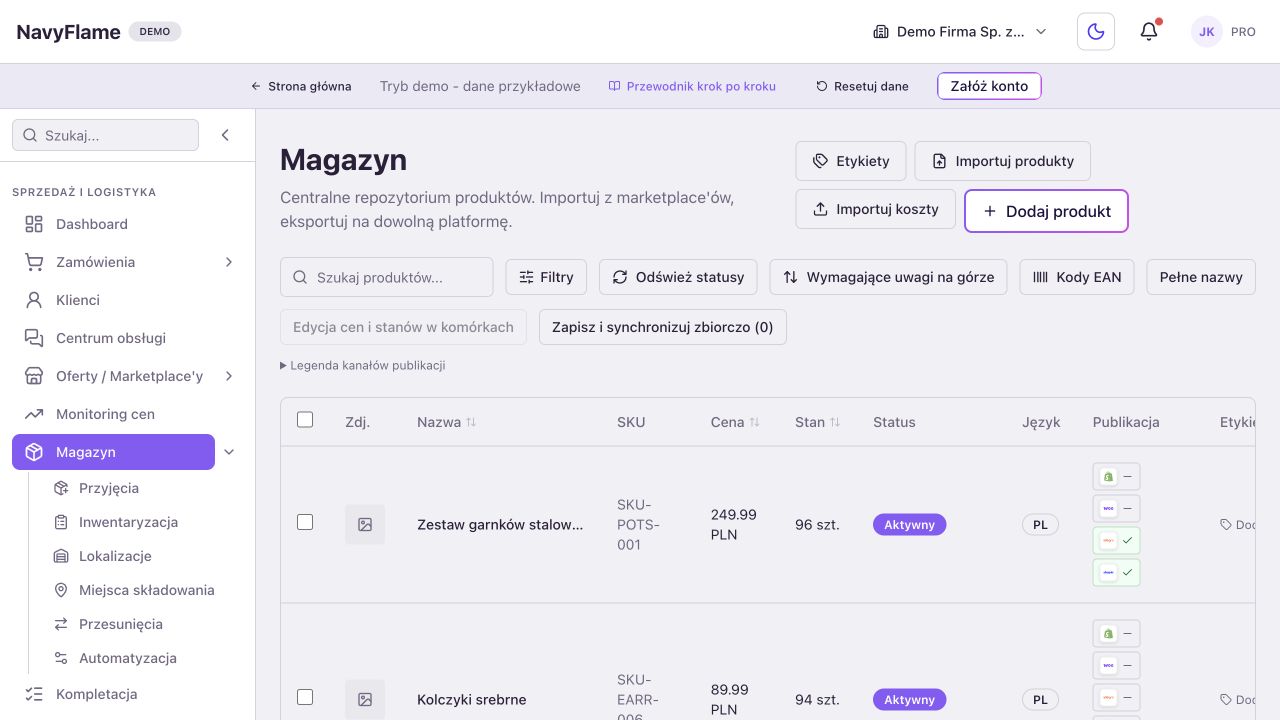Click the WooCommerce channel badge for Zestaw garnków
Screen dimensions: 1280x720
coord(1117,509)
